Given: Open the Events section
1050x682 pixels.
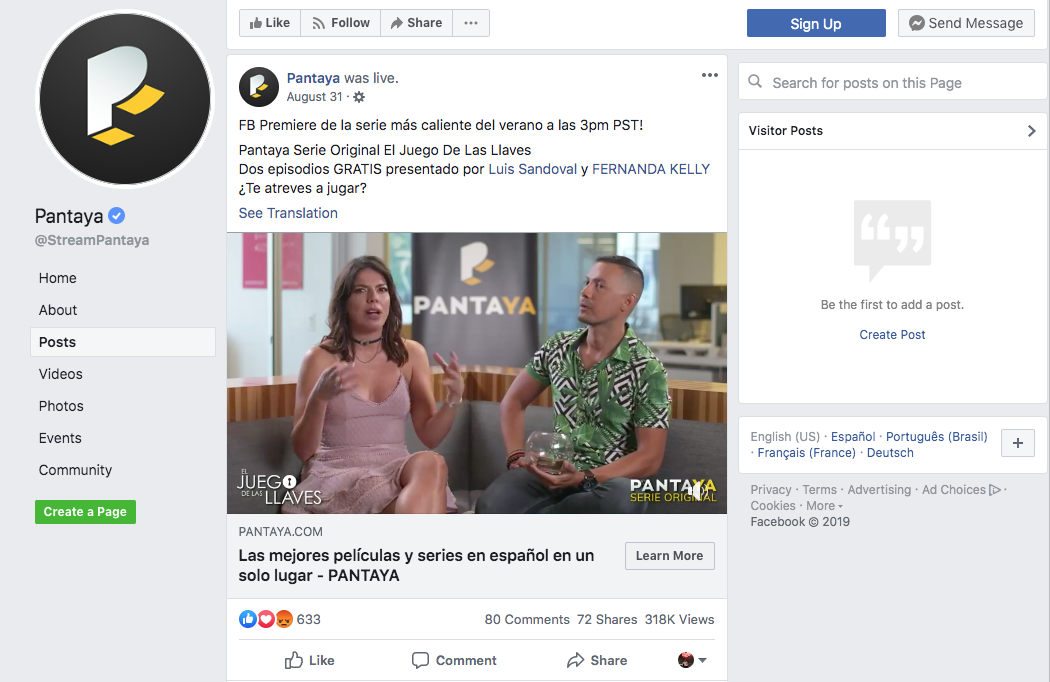Looking at the screenshot, I should click(x=60, y=438).
